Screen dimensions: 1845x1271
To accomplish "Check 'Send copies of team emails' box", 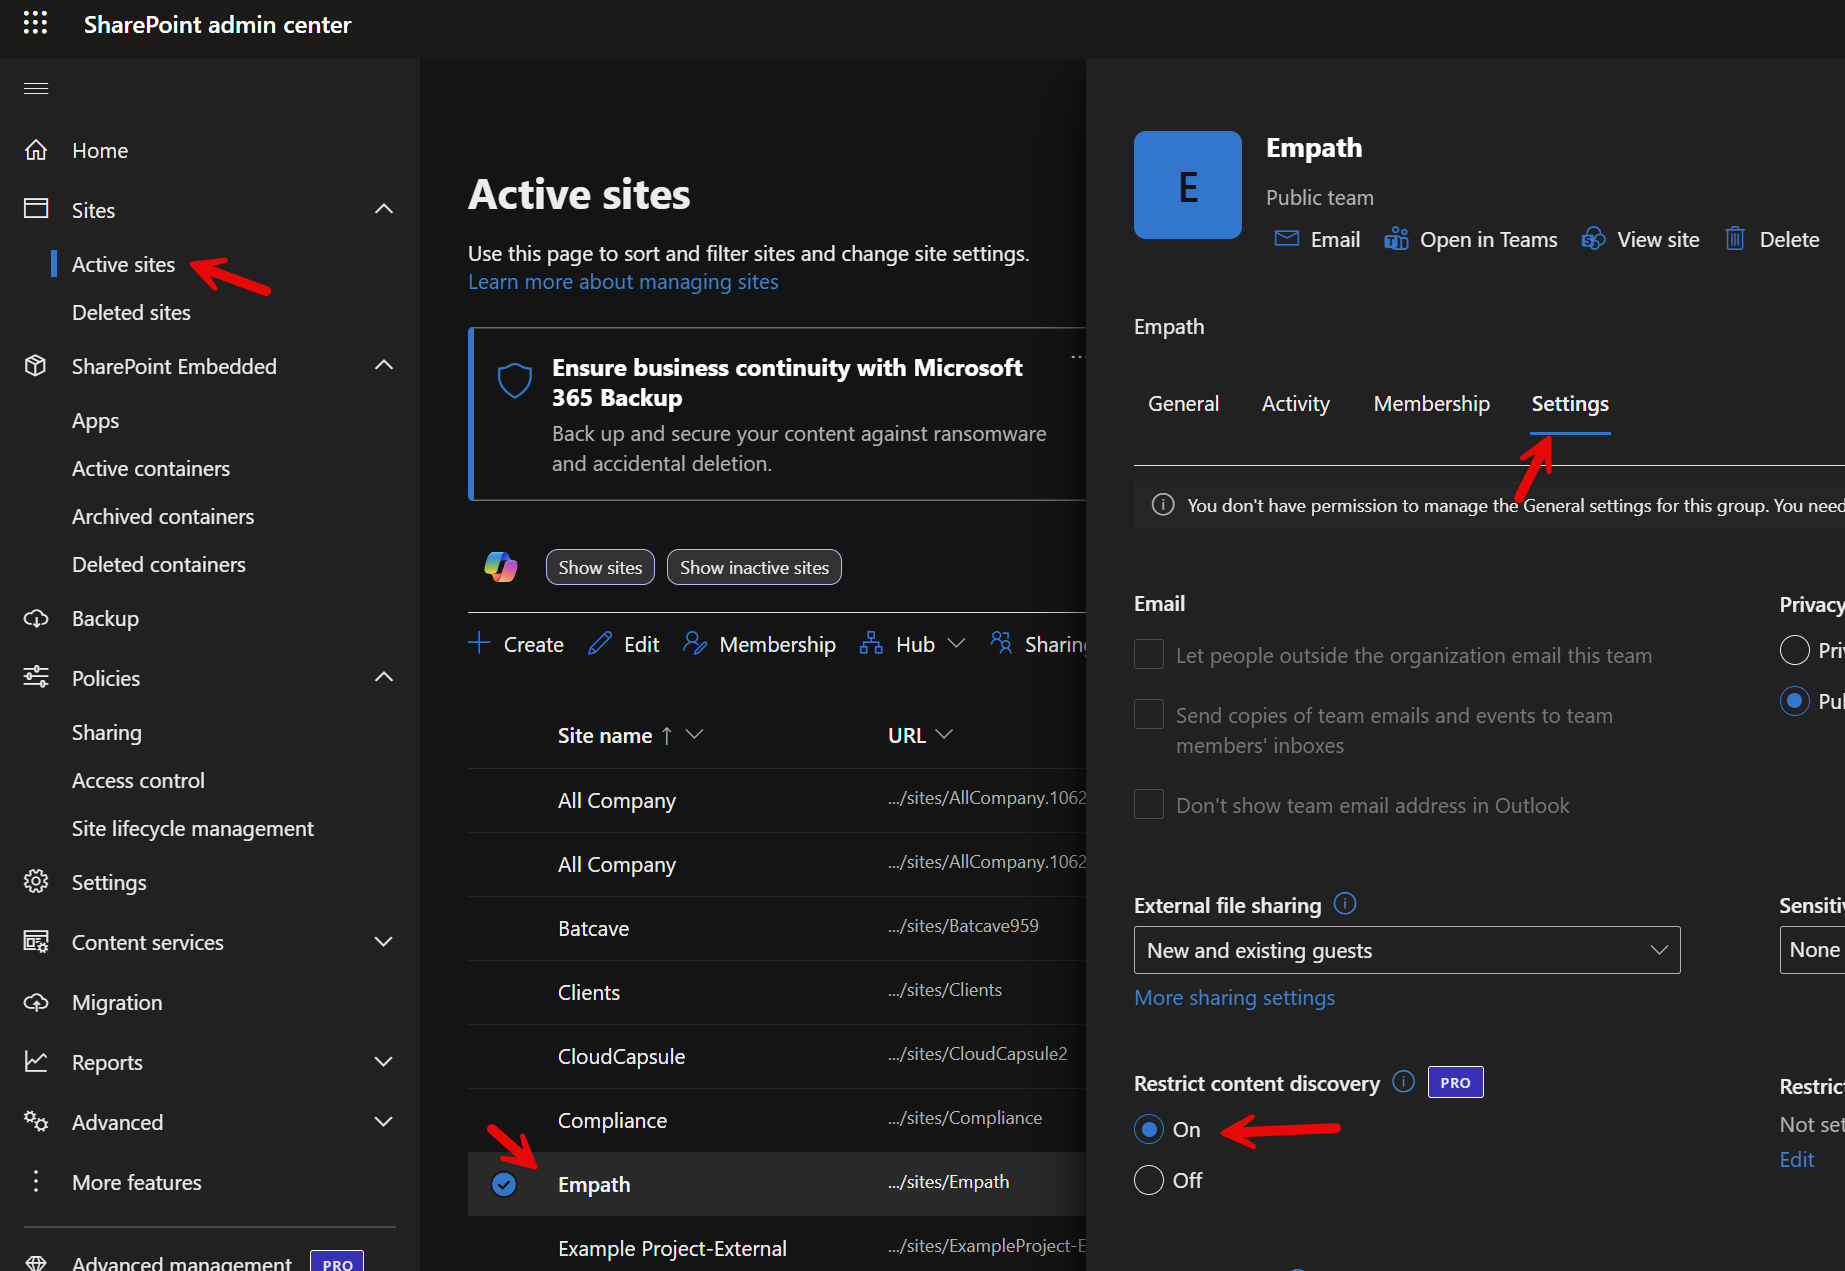I will tap(1149, 715).
